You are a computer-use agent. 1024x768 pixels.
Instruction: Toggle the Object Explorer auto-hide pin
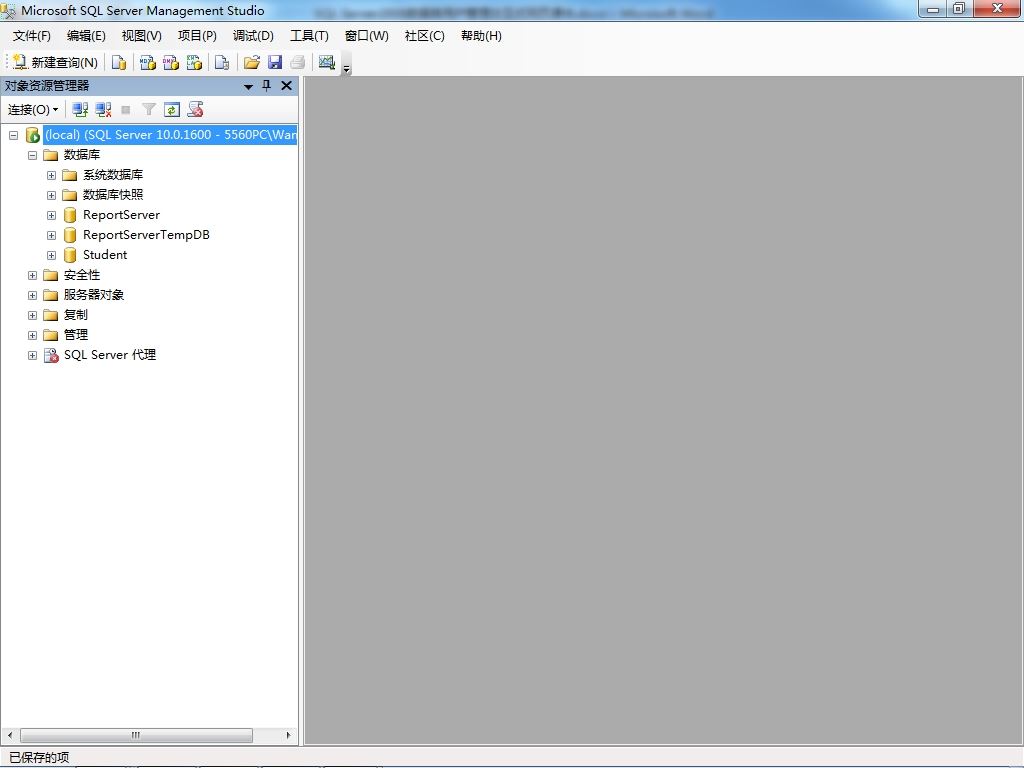coord(266,86)
